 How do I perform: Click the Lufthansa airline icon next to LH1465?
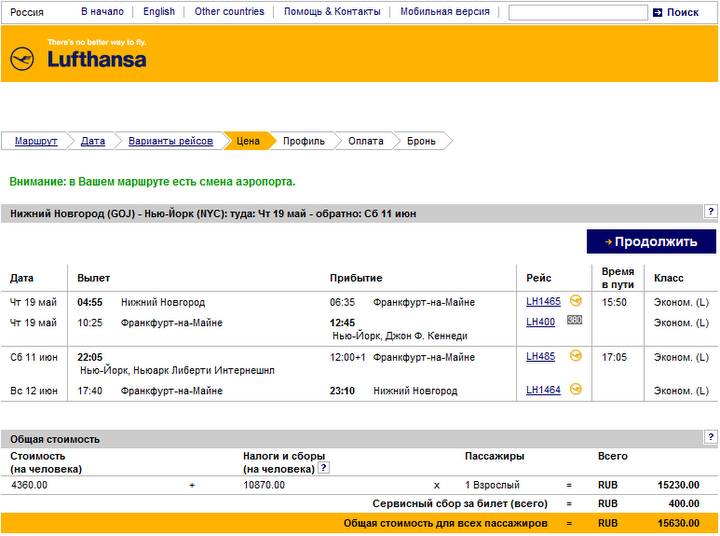coord(575,301)
